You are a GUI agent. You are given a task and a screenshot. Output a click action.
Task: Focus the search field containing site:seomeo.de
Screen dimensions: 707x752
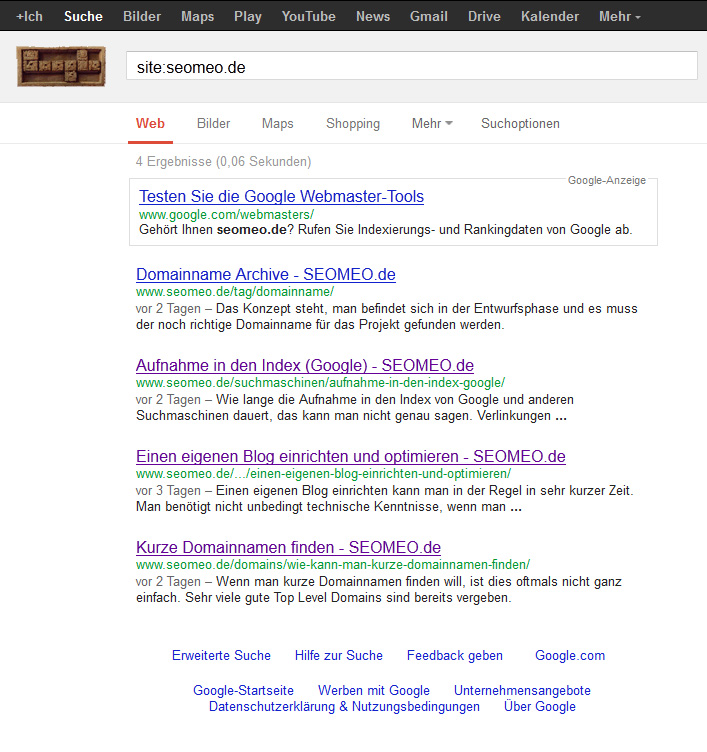412,66
